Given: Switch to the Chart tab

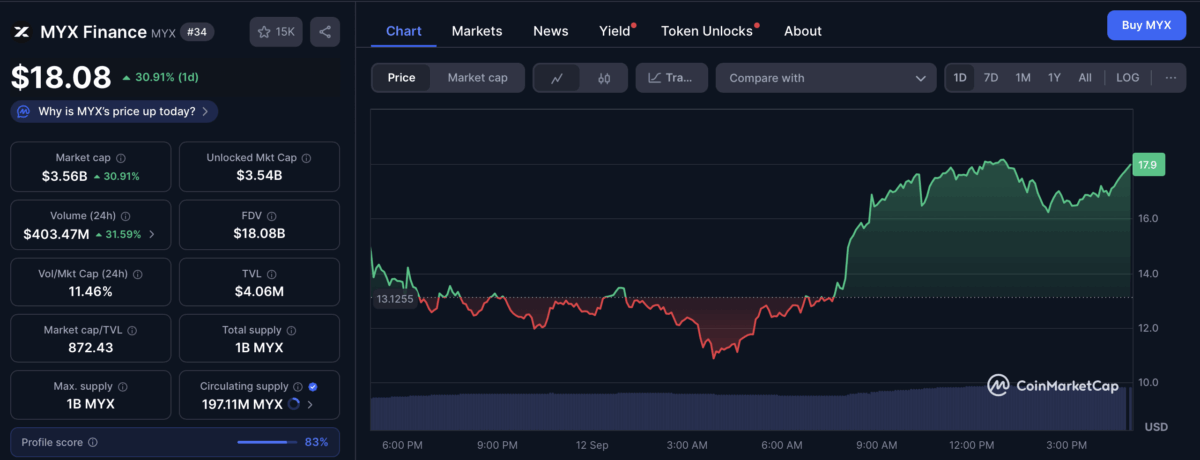Looking at the screenshot, I should pos(404,31).
